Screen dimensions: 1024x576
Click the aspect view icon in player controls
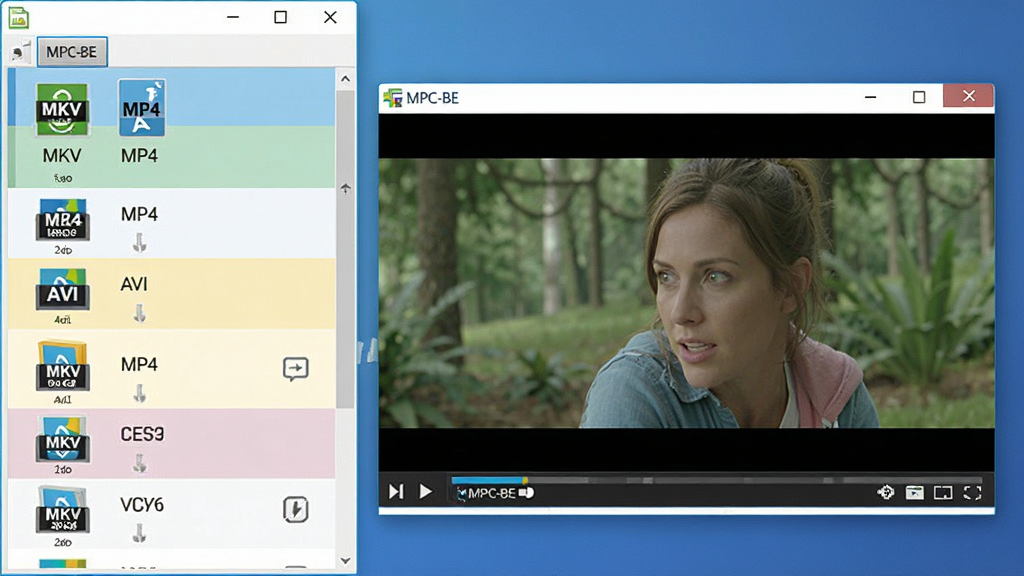point(943,492)
